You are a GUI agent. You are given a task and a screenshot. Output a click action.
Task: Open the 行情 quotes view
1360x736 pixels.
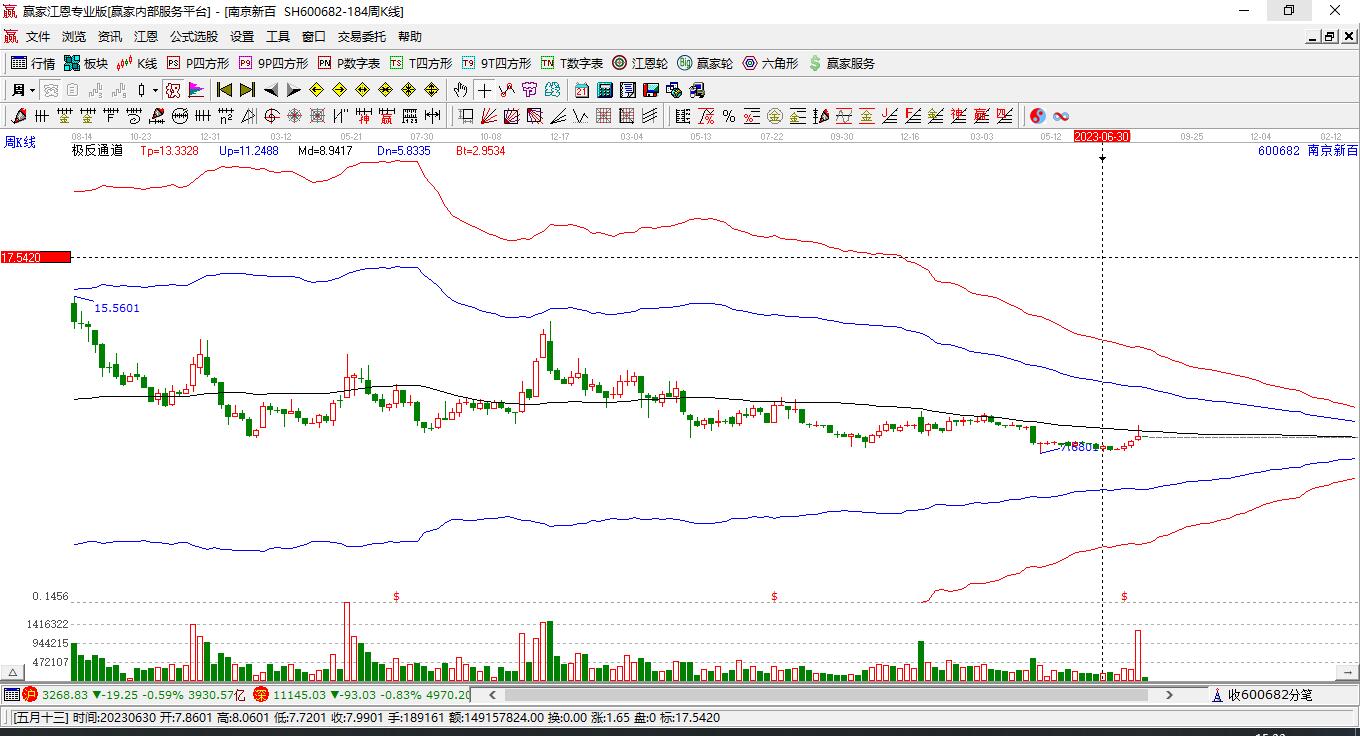click(33, 63)
